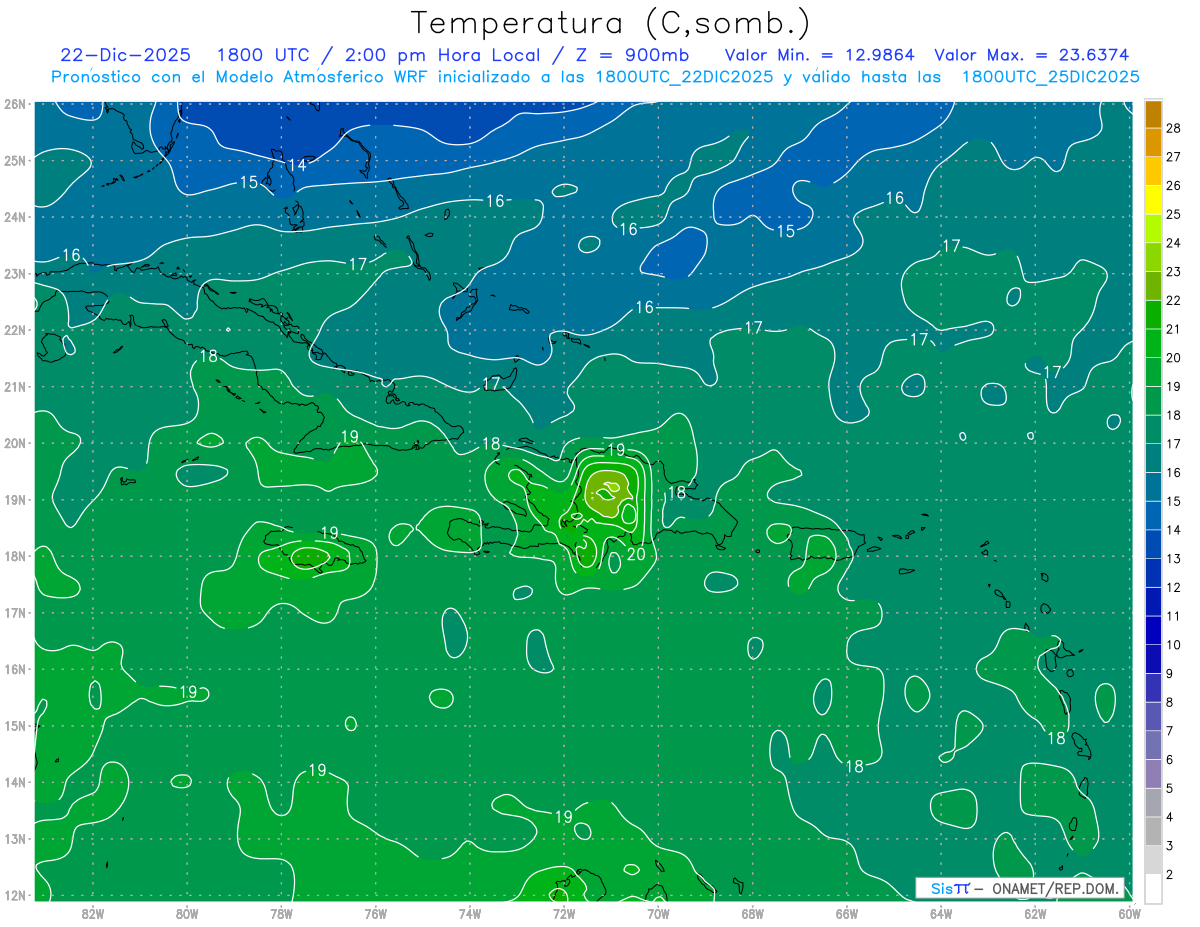This screenshot has height=927, width=1200.
Task: Click the "Sisπ" logo in credit box
Action: coord(951,888)
